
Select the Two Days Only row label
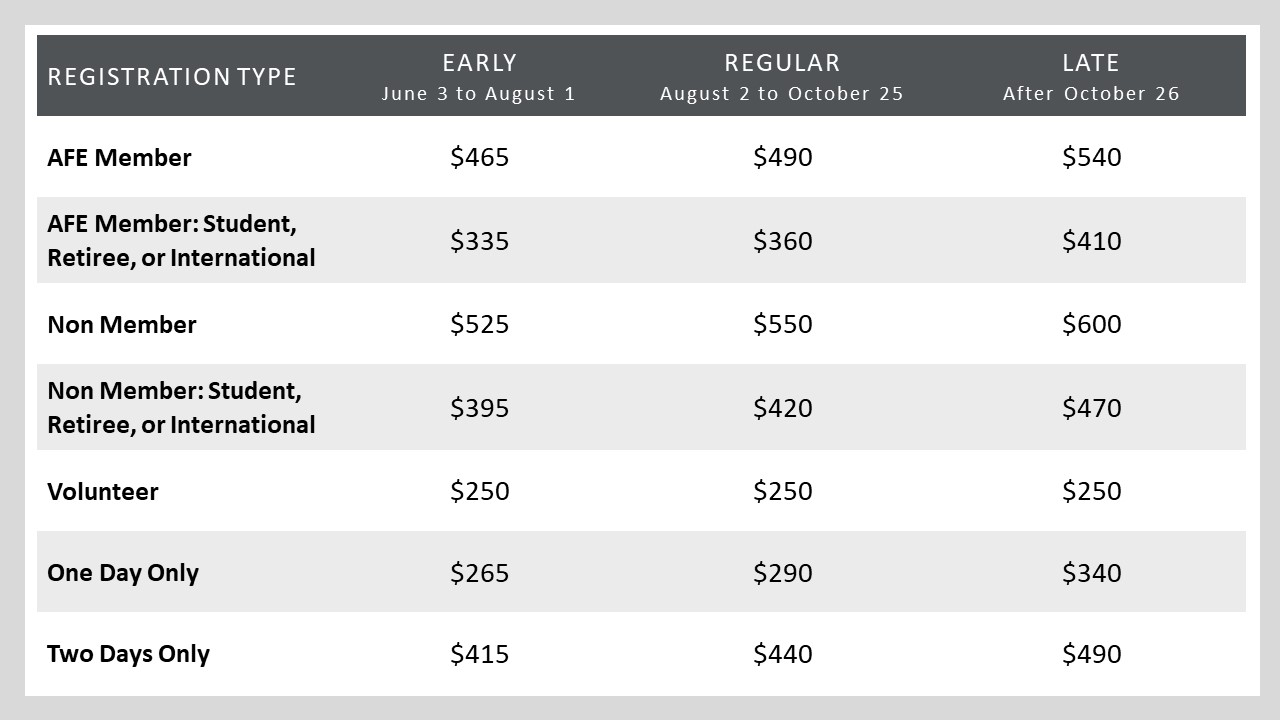point(128,654)
